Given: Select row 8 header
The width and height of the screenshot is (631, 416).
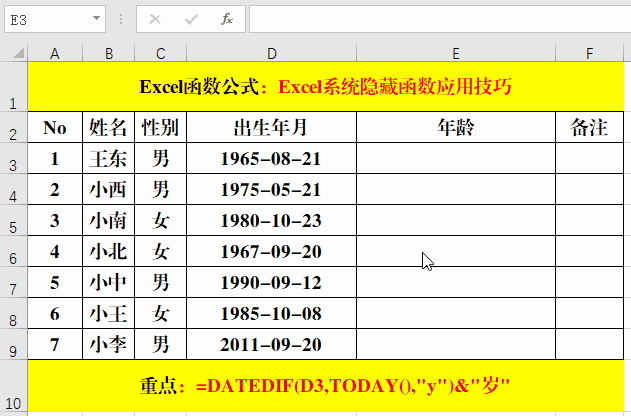Looking at the screenshot, I should (14, 313).
